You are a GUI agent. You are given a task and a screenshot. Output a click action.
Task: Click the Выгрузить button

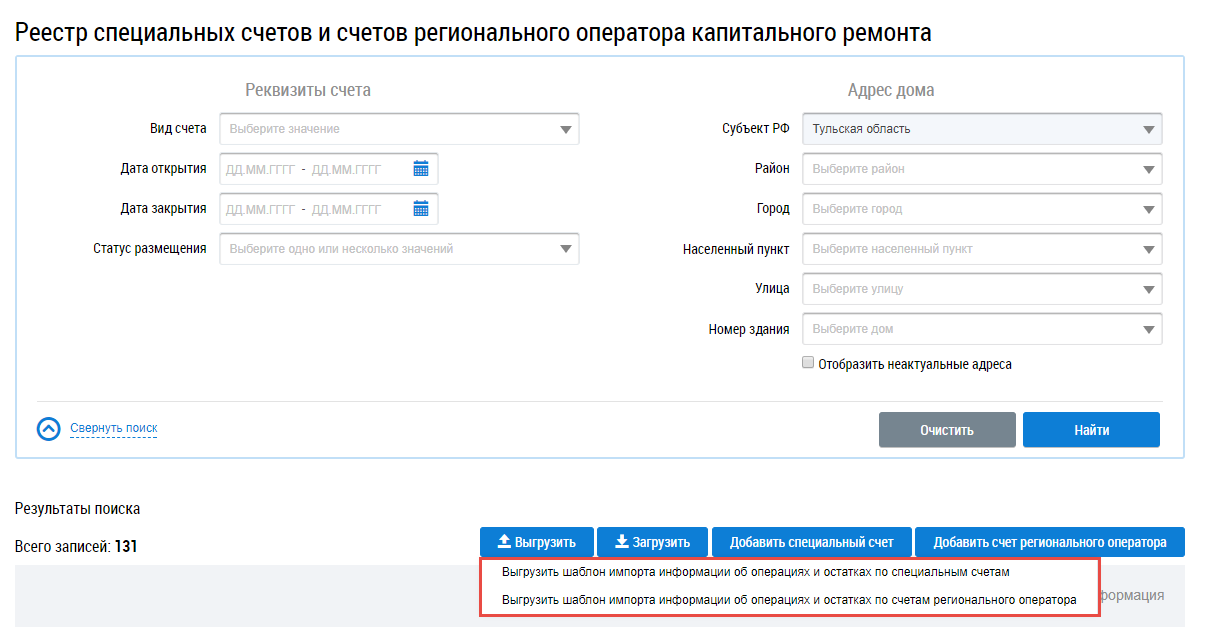pyautogui.click(x=536, y=542)
